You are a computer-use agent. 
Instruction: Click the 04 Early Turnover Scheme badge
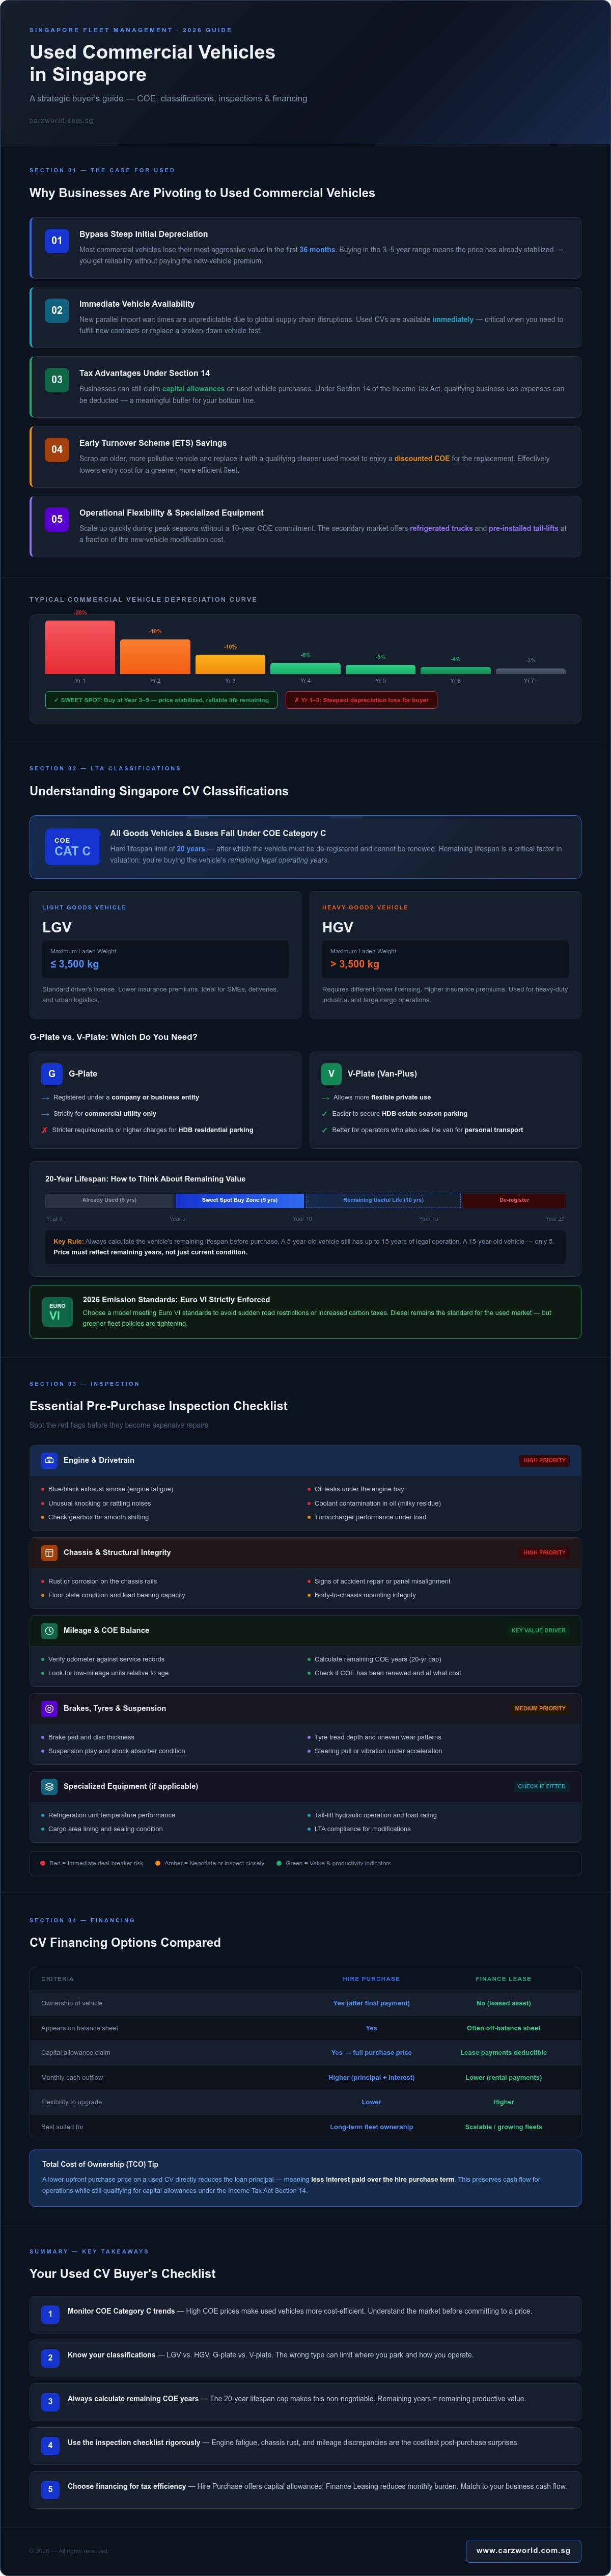[x=57, y=449]
